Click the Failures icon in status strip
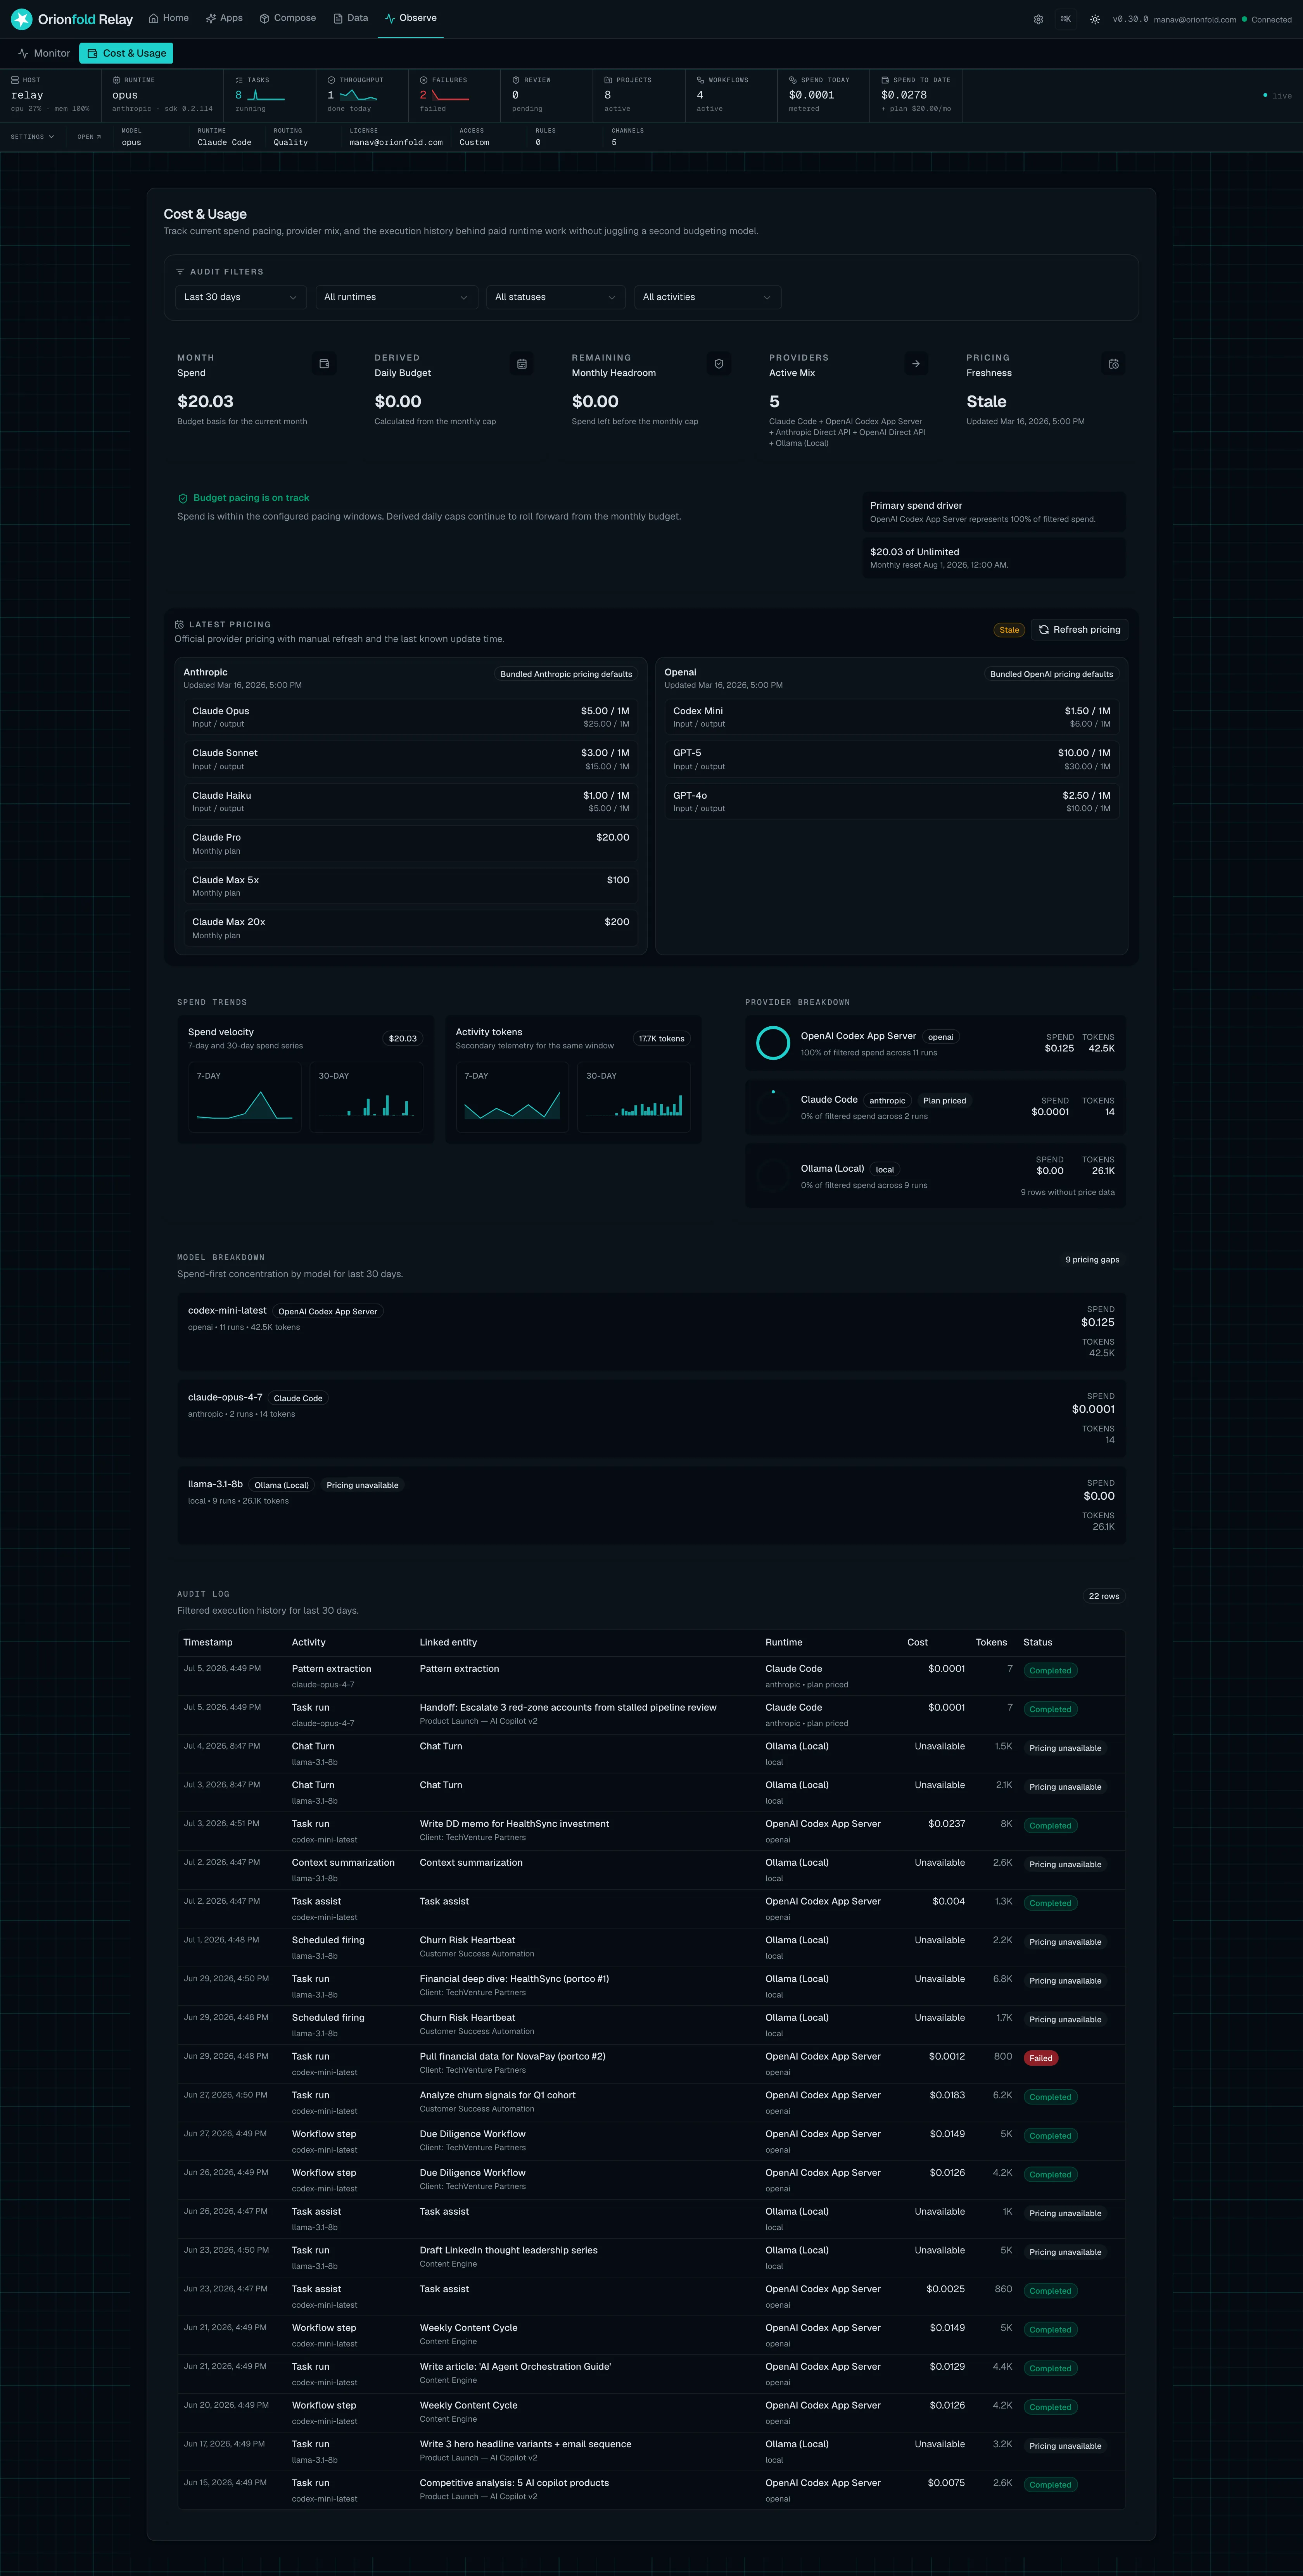The height and width of the screenshot is (2576, 1303). point(424,80)
